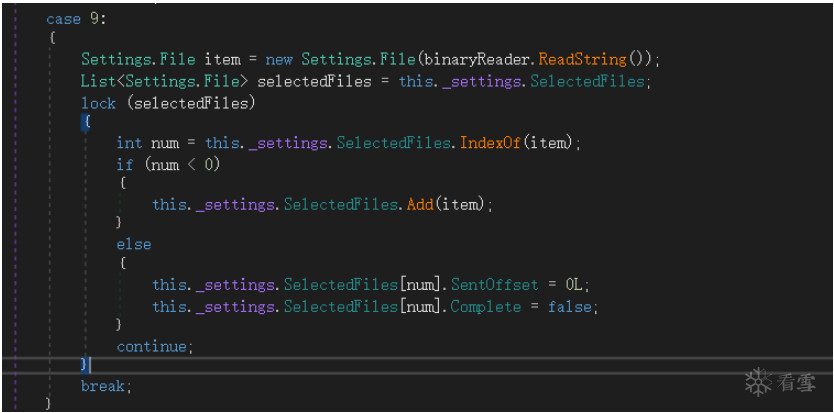This screenshot has height=413, width=834.
Task: Click the 'if' keyword
Action: [124, 164]
